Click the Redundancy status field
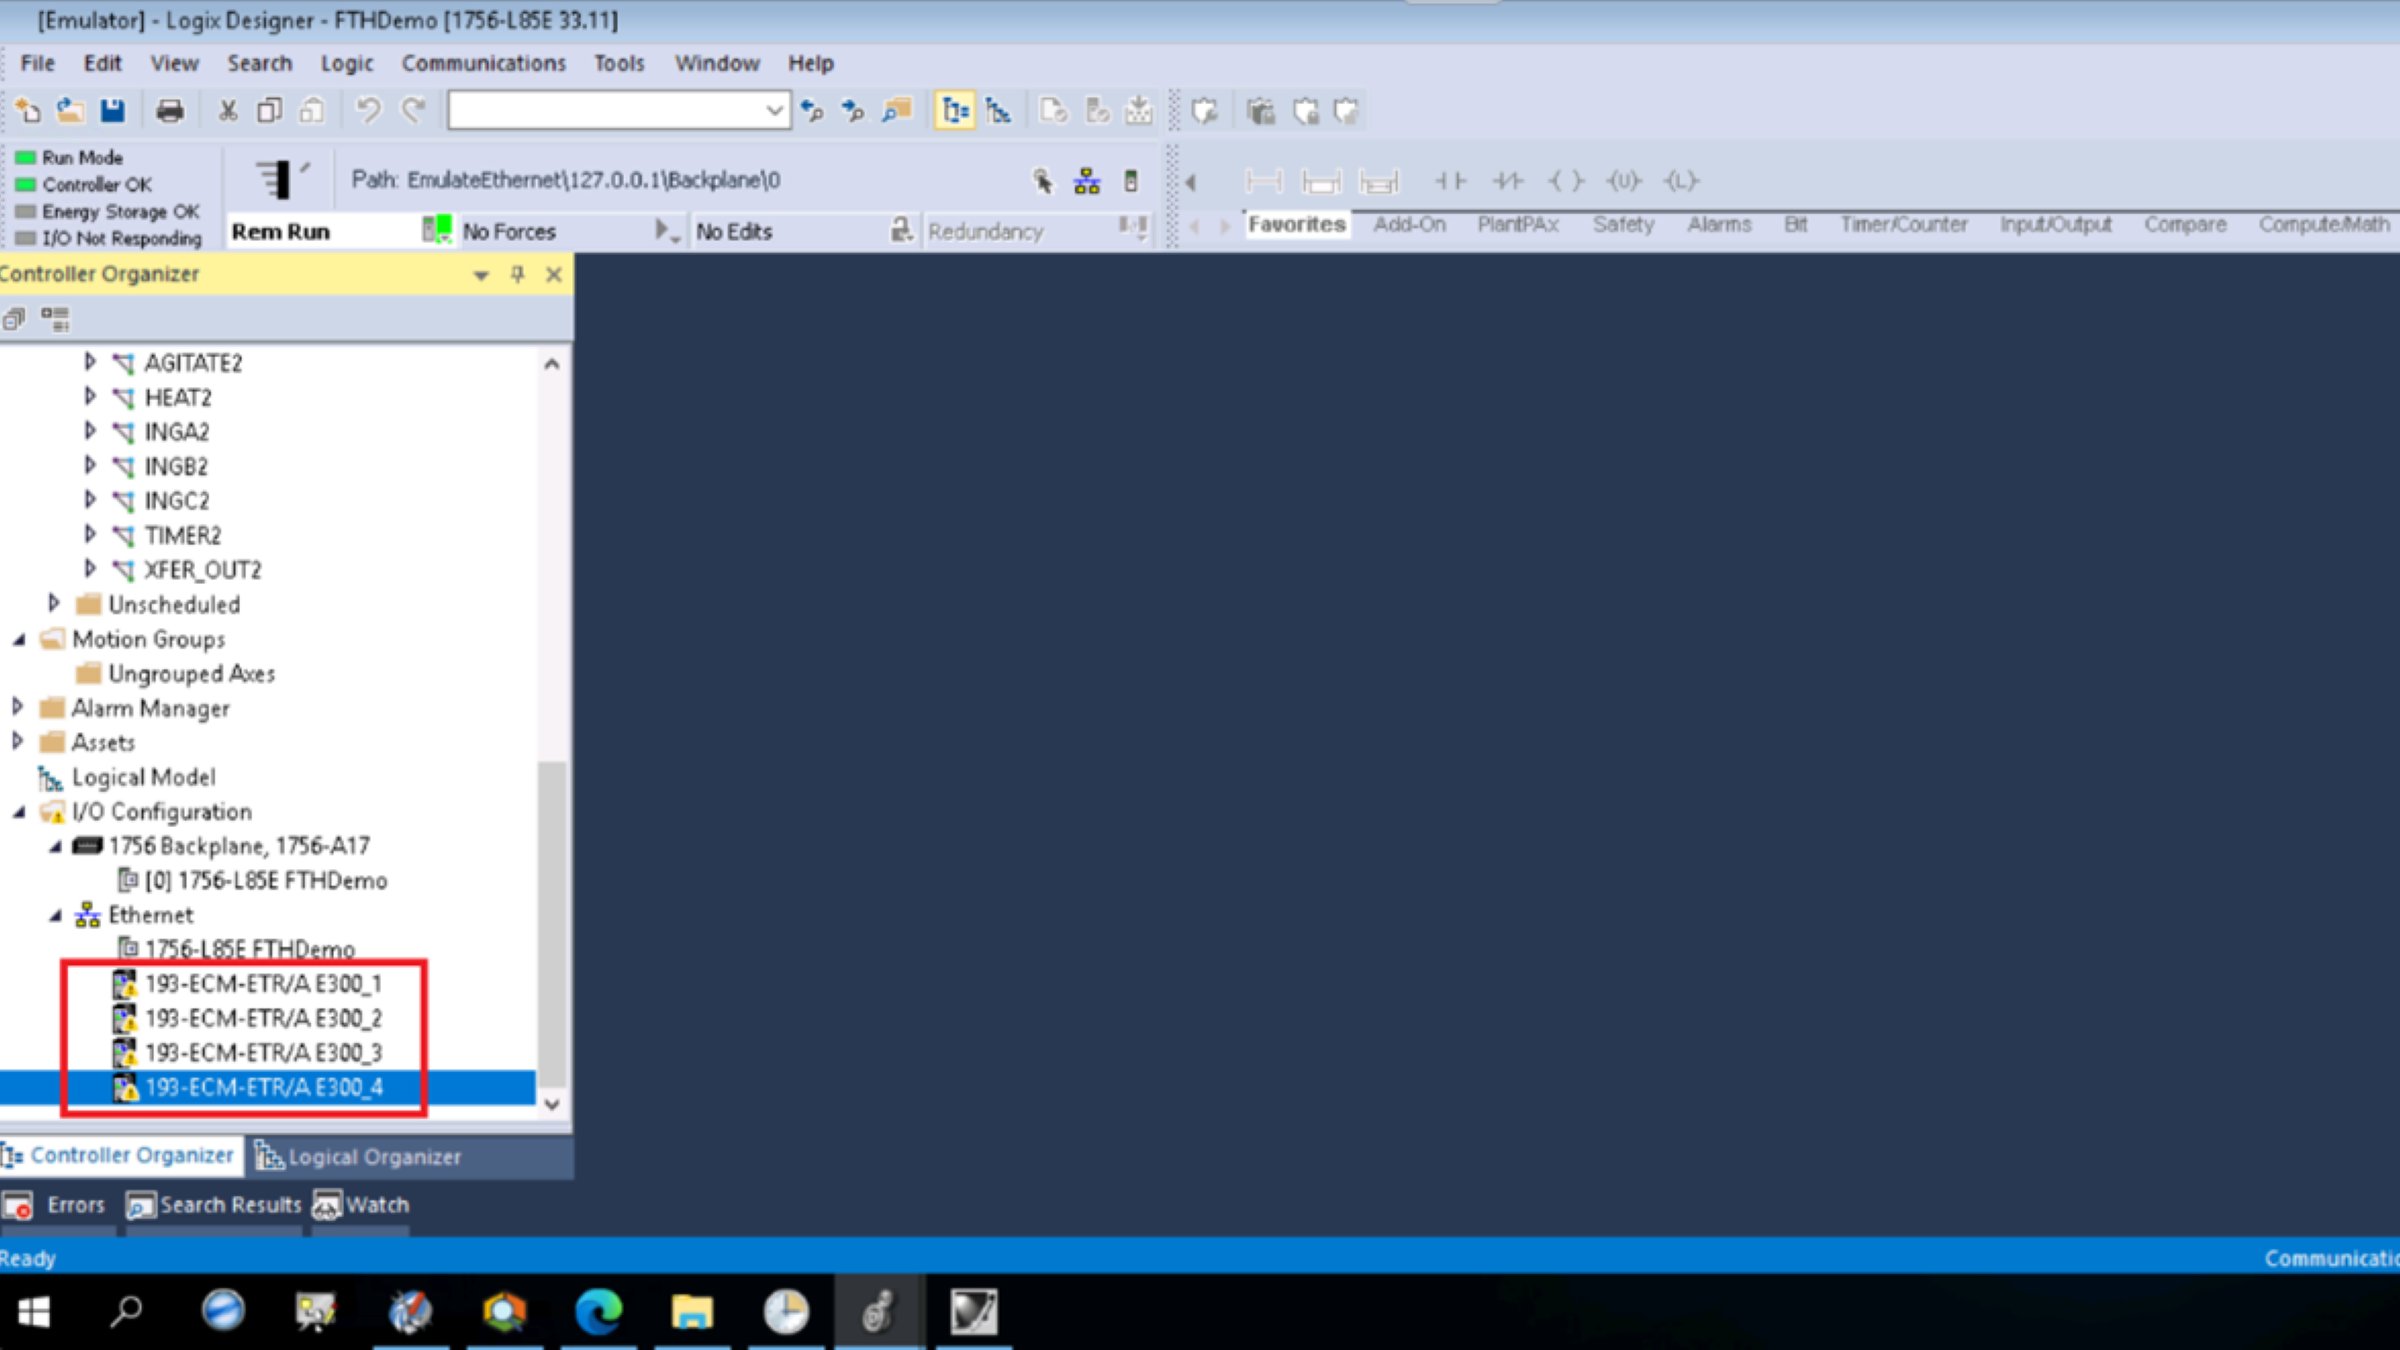 (x=986, y=231)
